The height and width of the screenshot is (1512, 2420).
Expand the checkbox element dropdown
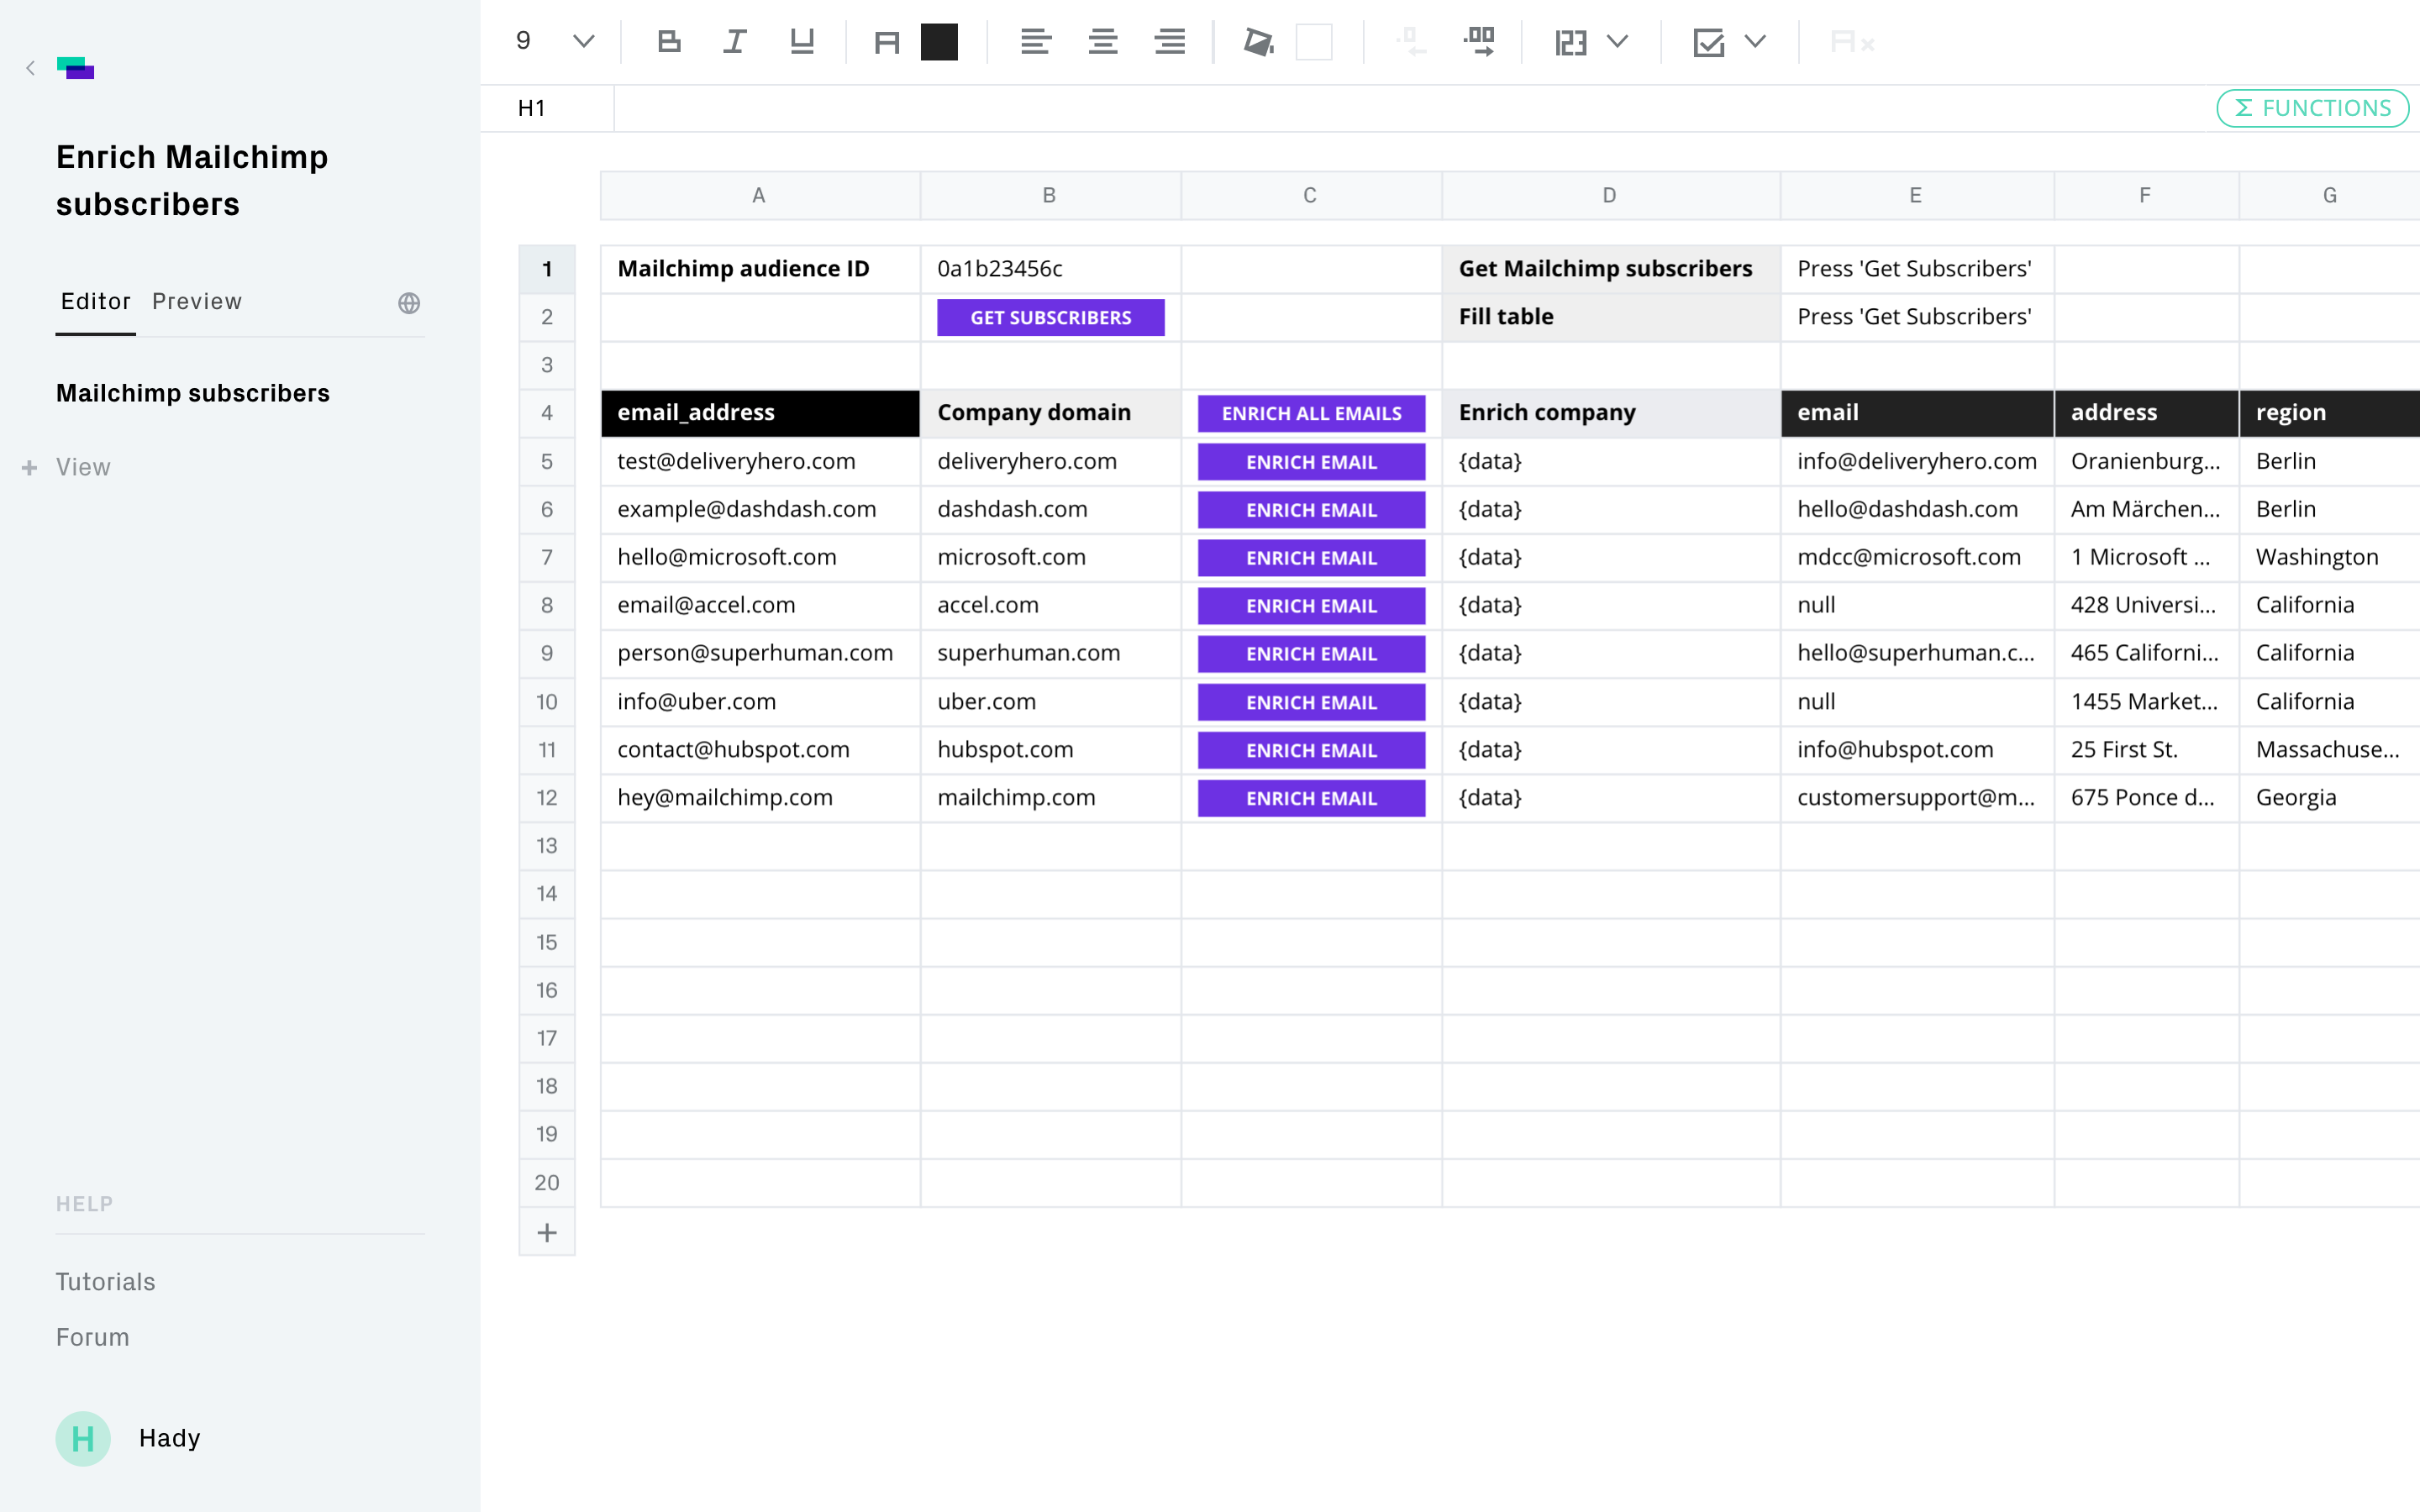(x=1755, y=42)
